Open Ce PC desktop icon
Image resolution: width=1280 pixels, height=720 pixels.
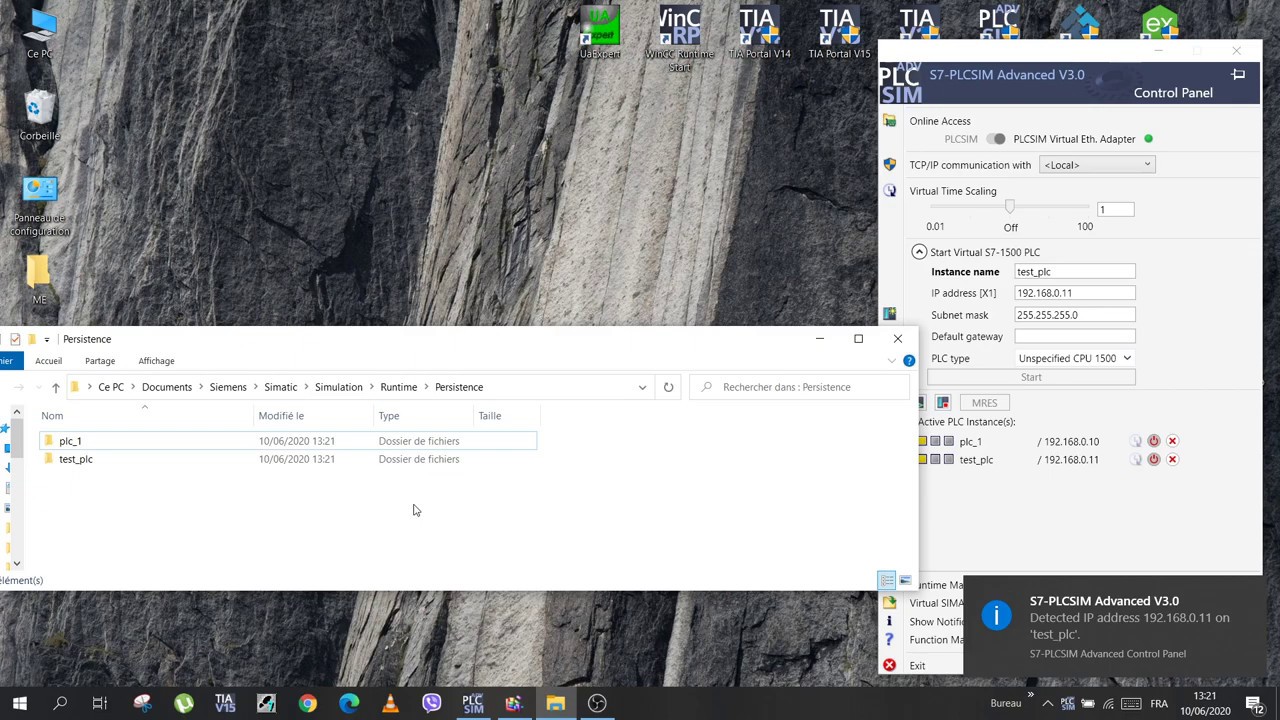40,34
